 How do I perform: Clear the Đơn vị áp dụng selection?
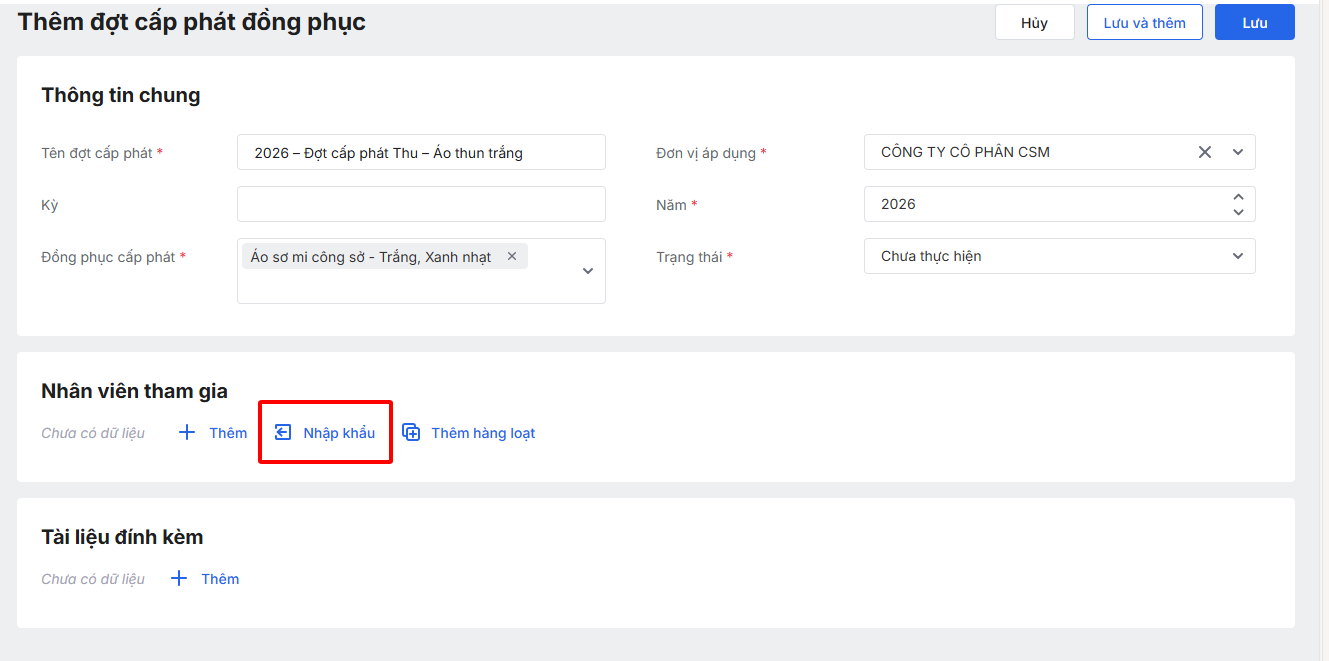pyautogui.click(x=1205, y=153)
